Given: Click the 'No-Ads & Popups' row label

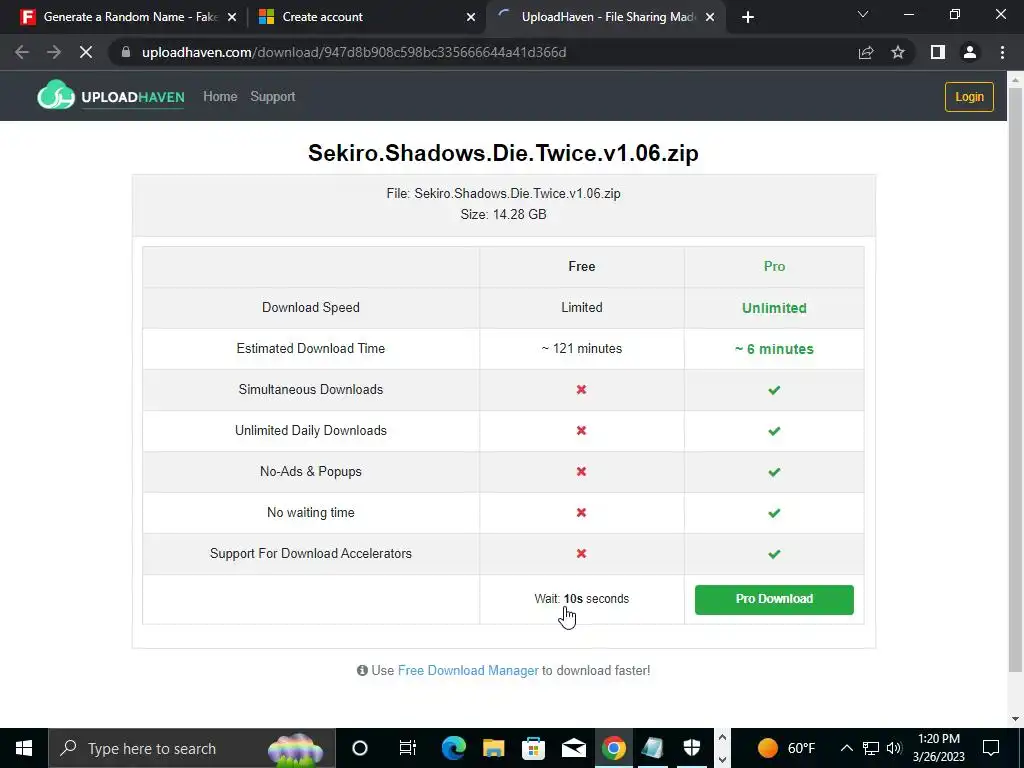Looking at the screenshot, I should tap(311, 472).
